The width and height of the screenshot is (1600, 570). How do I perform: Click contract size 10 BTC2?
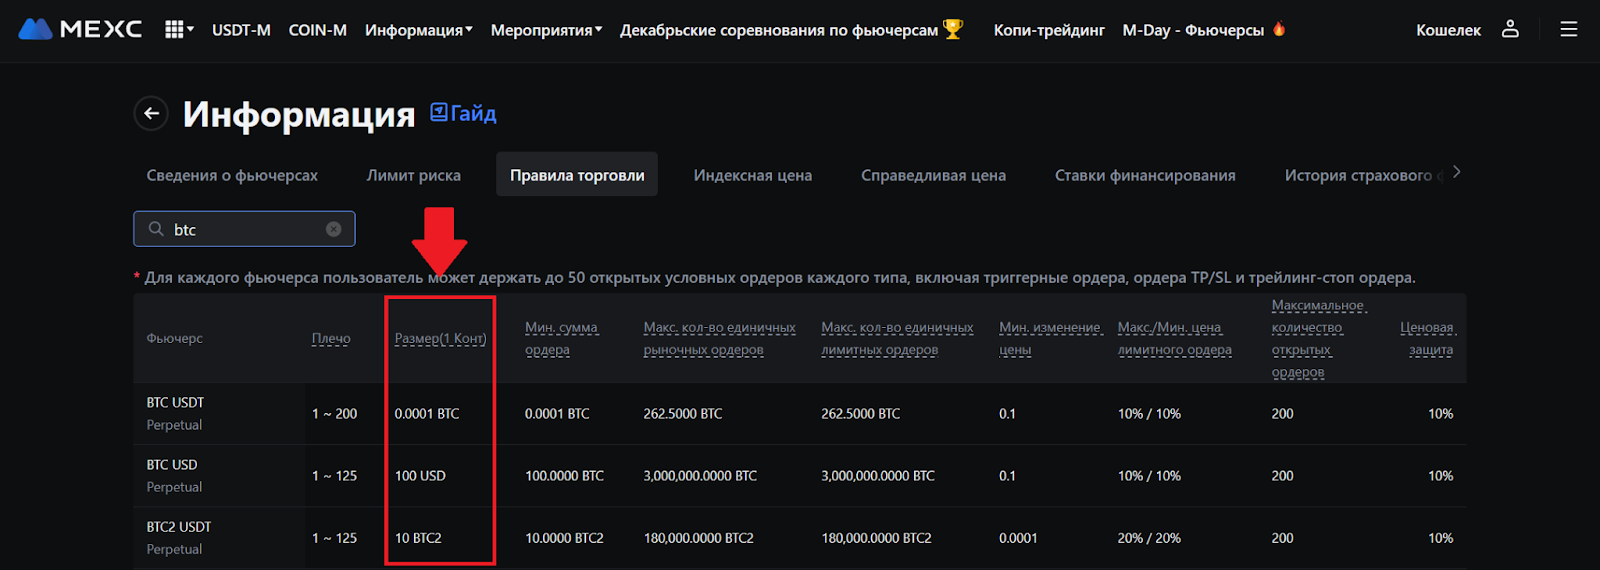[x=418, y=538]
